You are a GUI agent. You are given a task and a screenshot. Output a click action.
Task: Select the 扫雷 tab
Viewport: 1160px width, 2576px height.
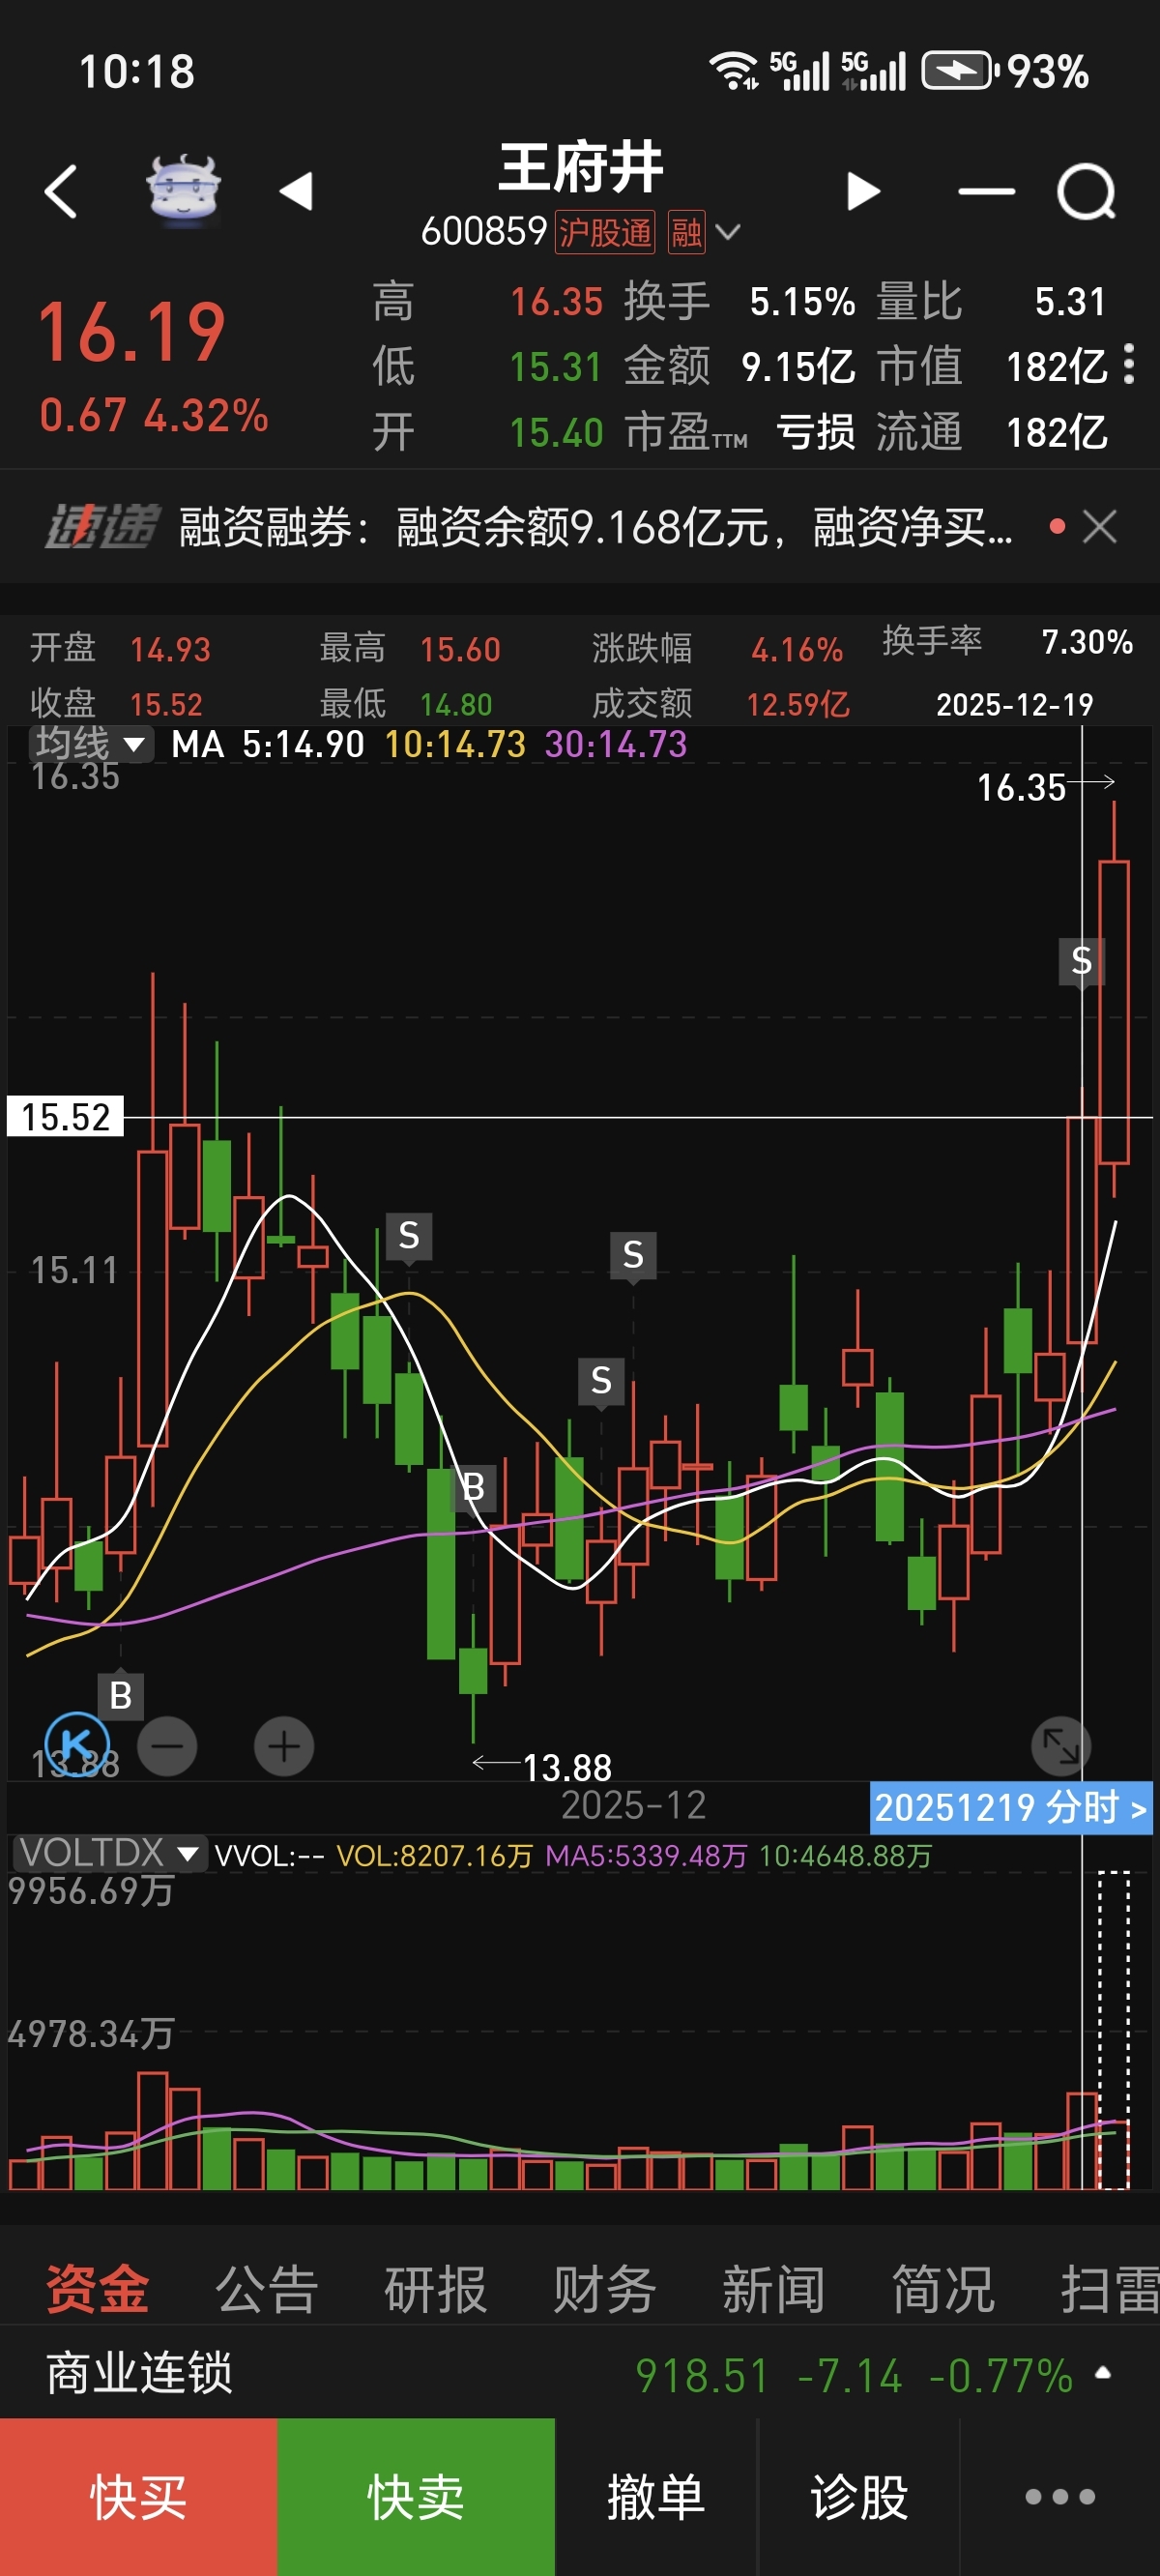(1109, 2289)
